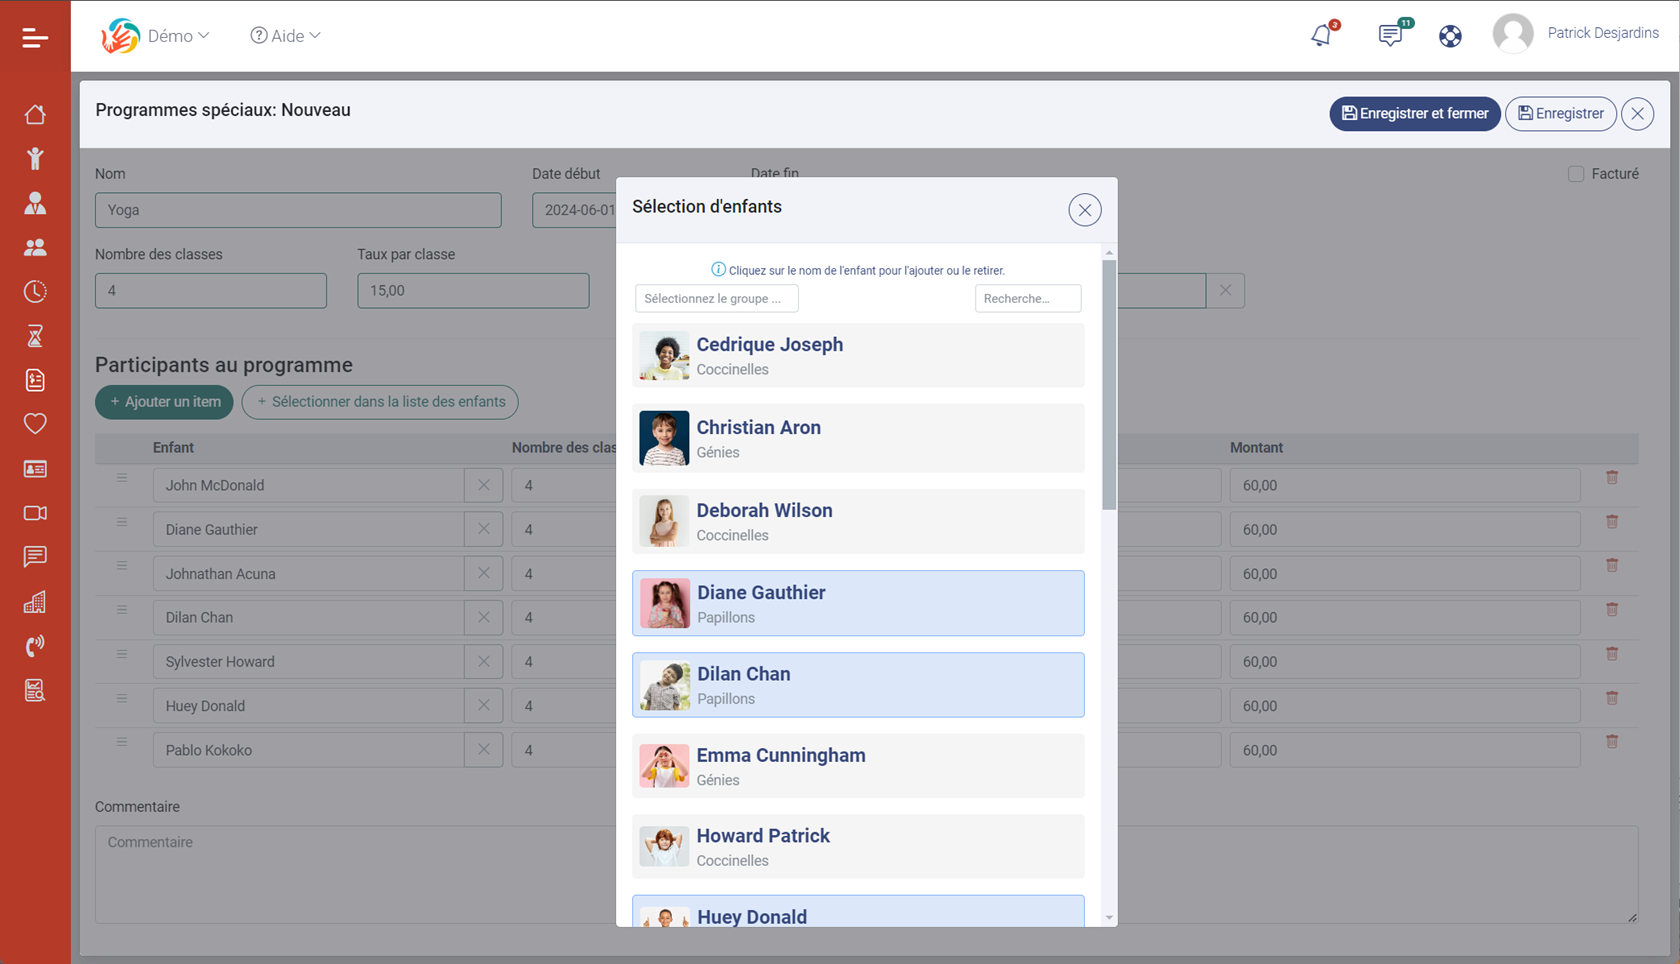Click the heart icon in sidebar
Image resolution: width=1680 pixels, height=964 pixels.
pos(35,424)
